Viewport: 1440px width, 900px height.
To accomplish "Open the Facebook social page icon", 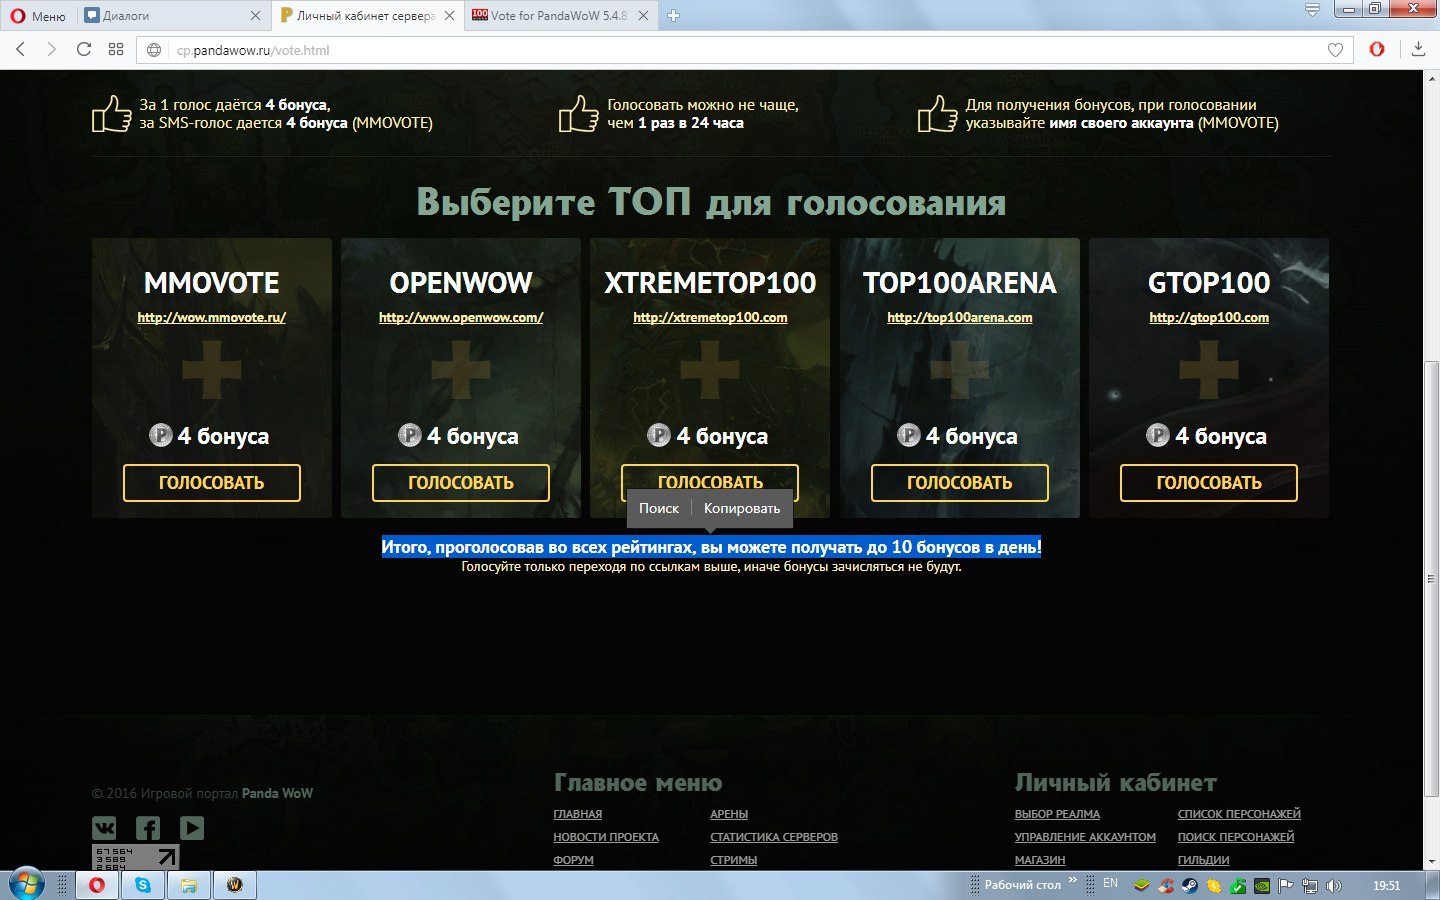I will 148,828.
